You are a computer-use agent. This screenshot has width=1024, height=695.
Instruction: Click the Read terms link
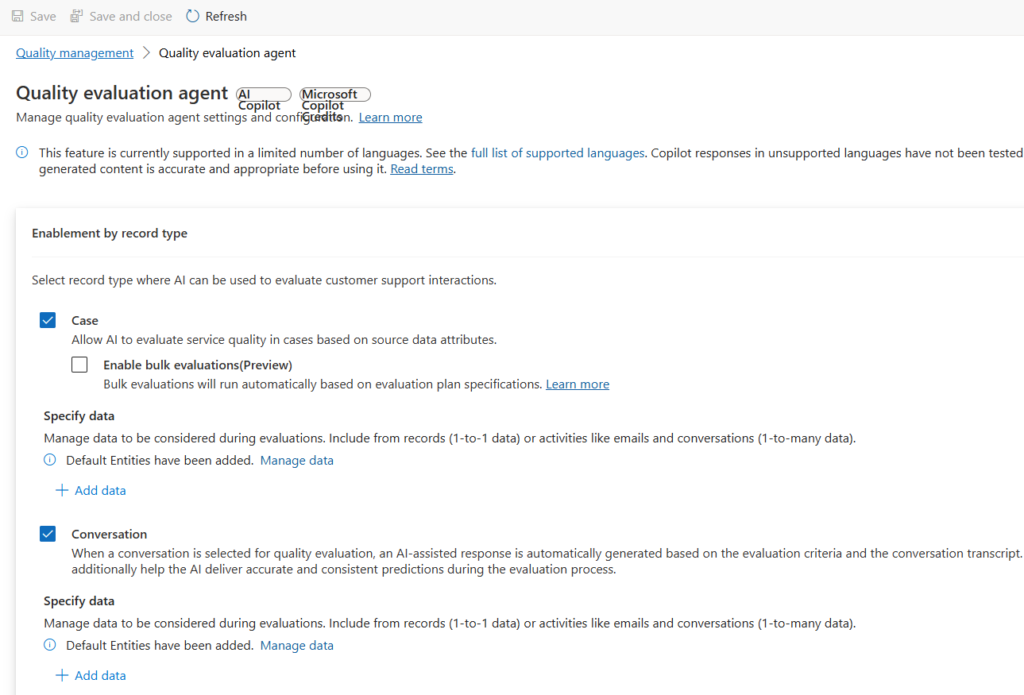pyautogui.click(x=422, y=169)
